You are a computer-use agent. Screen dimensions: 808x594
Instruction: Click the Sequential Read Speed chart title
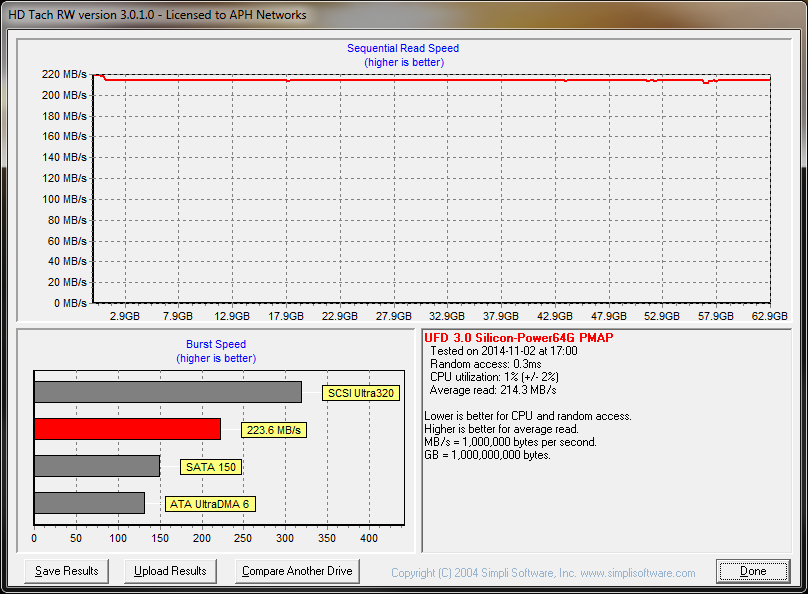point(403,48)
